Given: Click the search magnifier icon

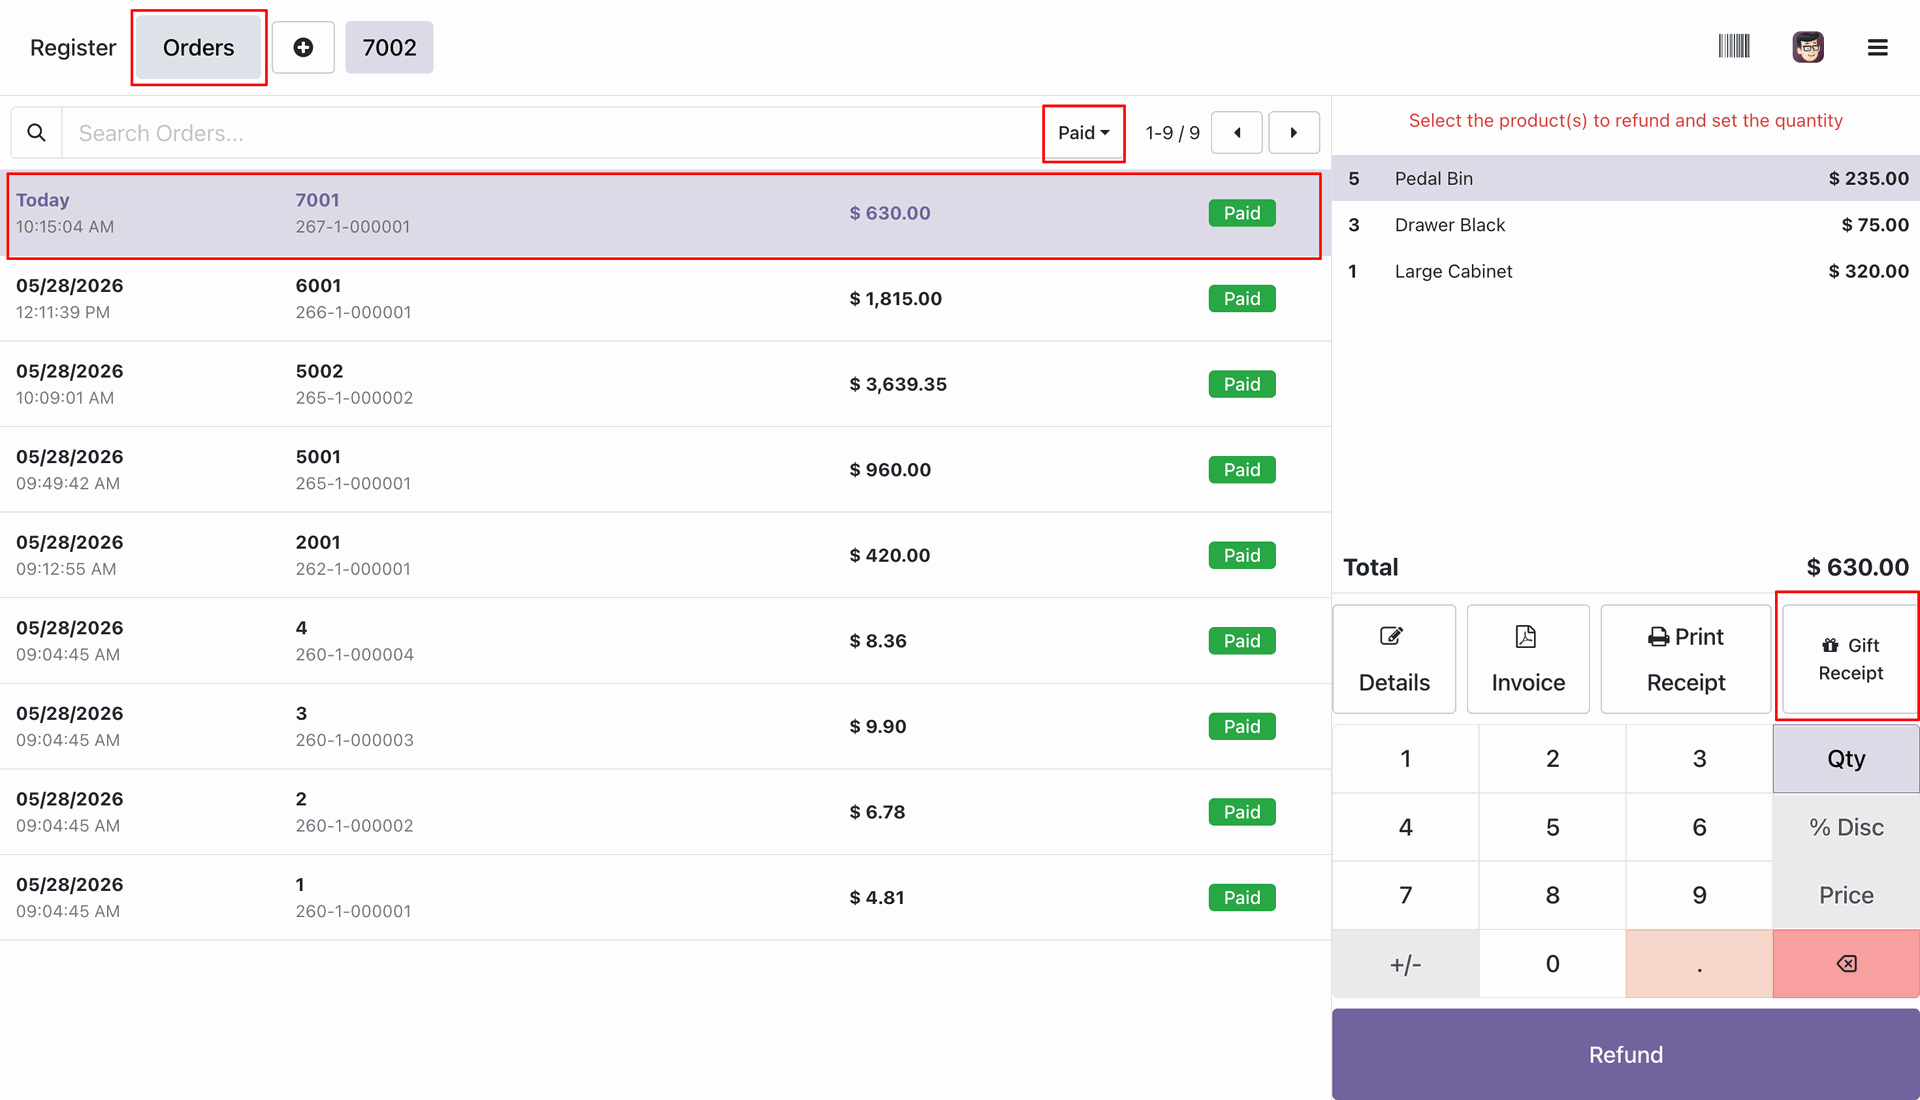Looking at the screenshot, I should pyautogui.click(x=36, y=133).
